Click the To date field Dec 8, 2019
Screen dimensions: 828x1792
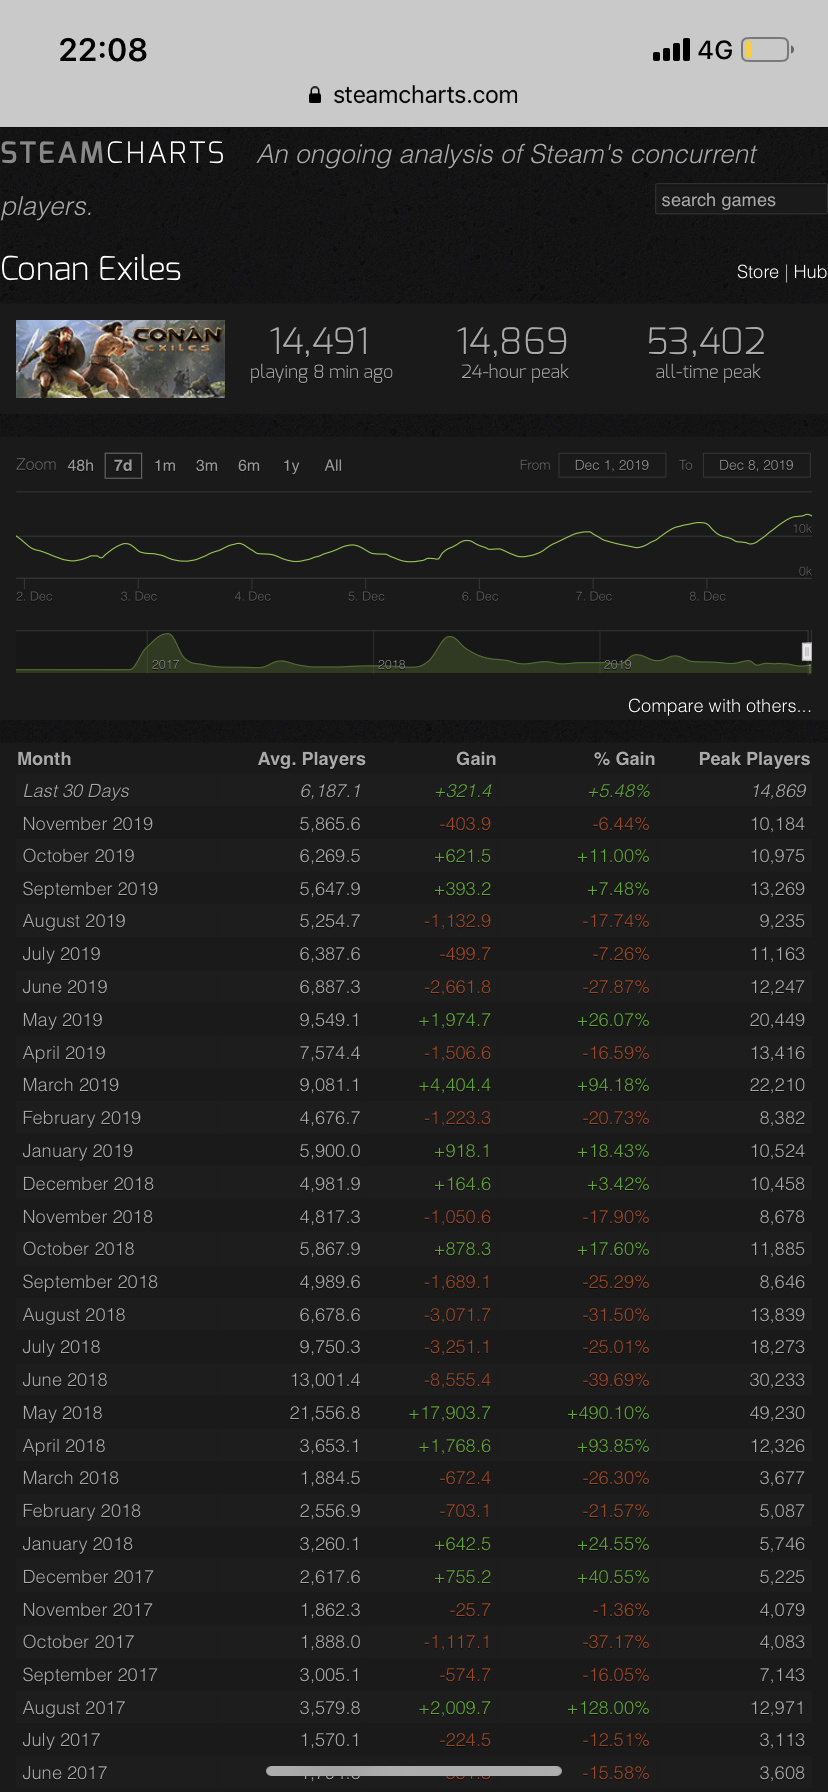tap(756, 465)
